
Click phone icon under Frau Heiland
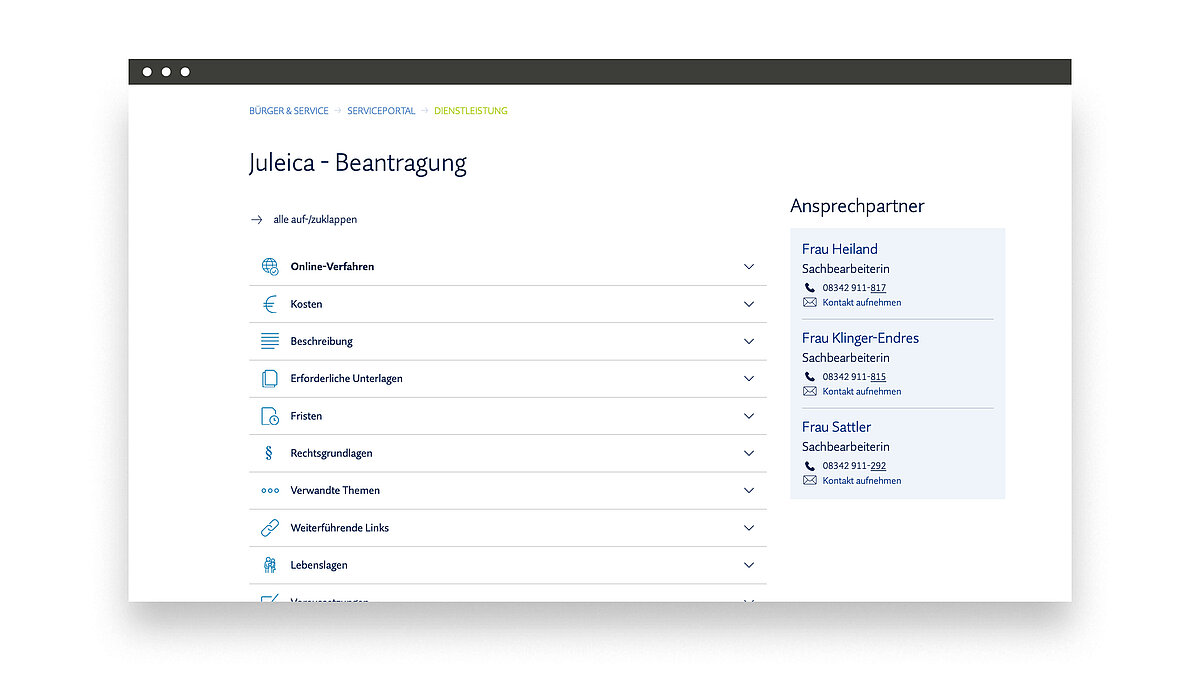pos(810,288)
